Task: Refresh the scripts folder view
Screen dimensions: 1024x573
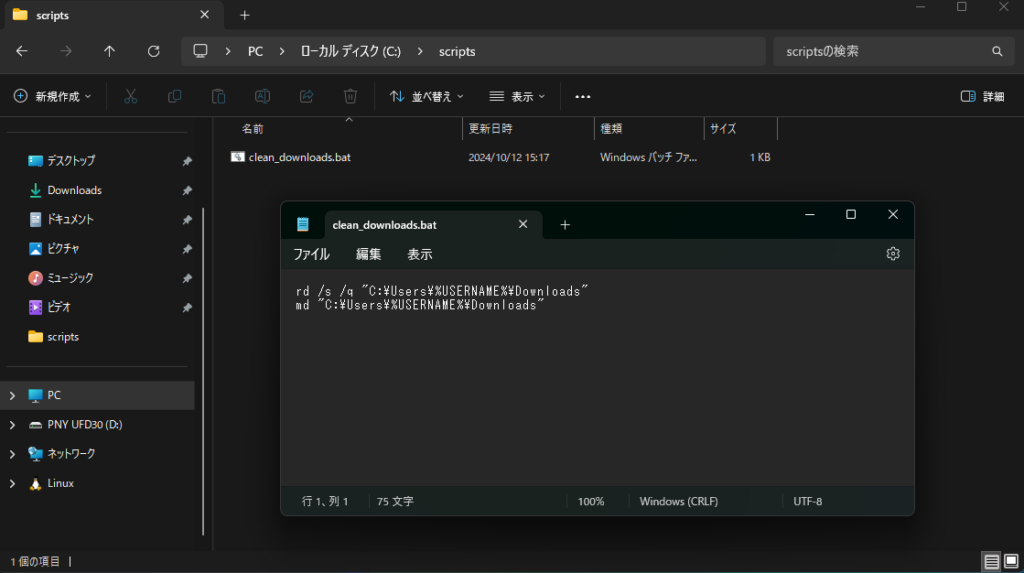Action: click(153, 51)
